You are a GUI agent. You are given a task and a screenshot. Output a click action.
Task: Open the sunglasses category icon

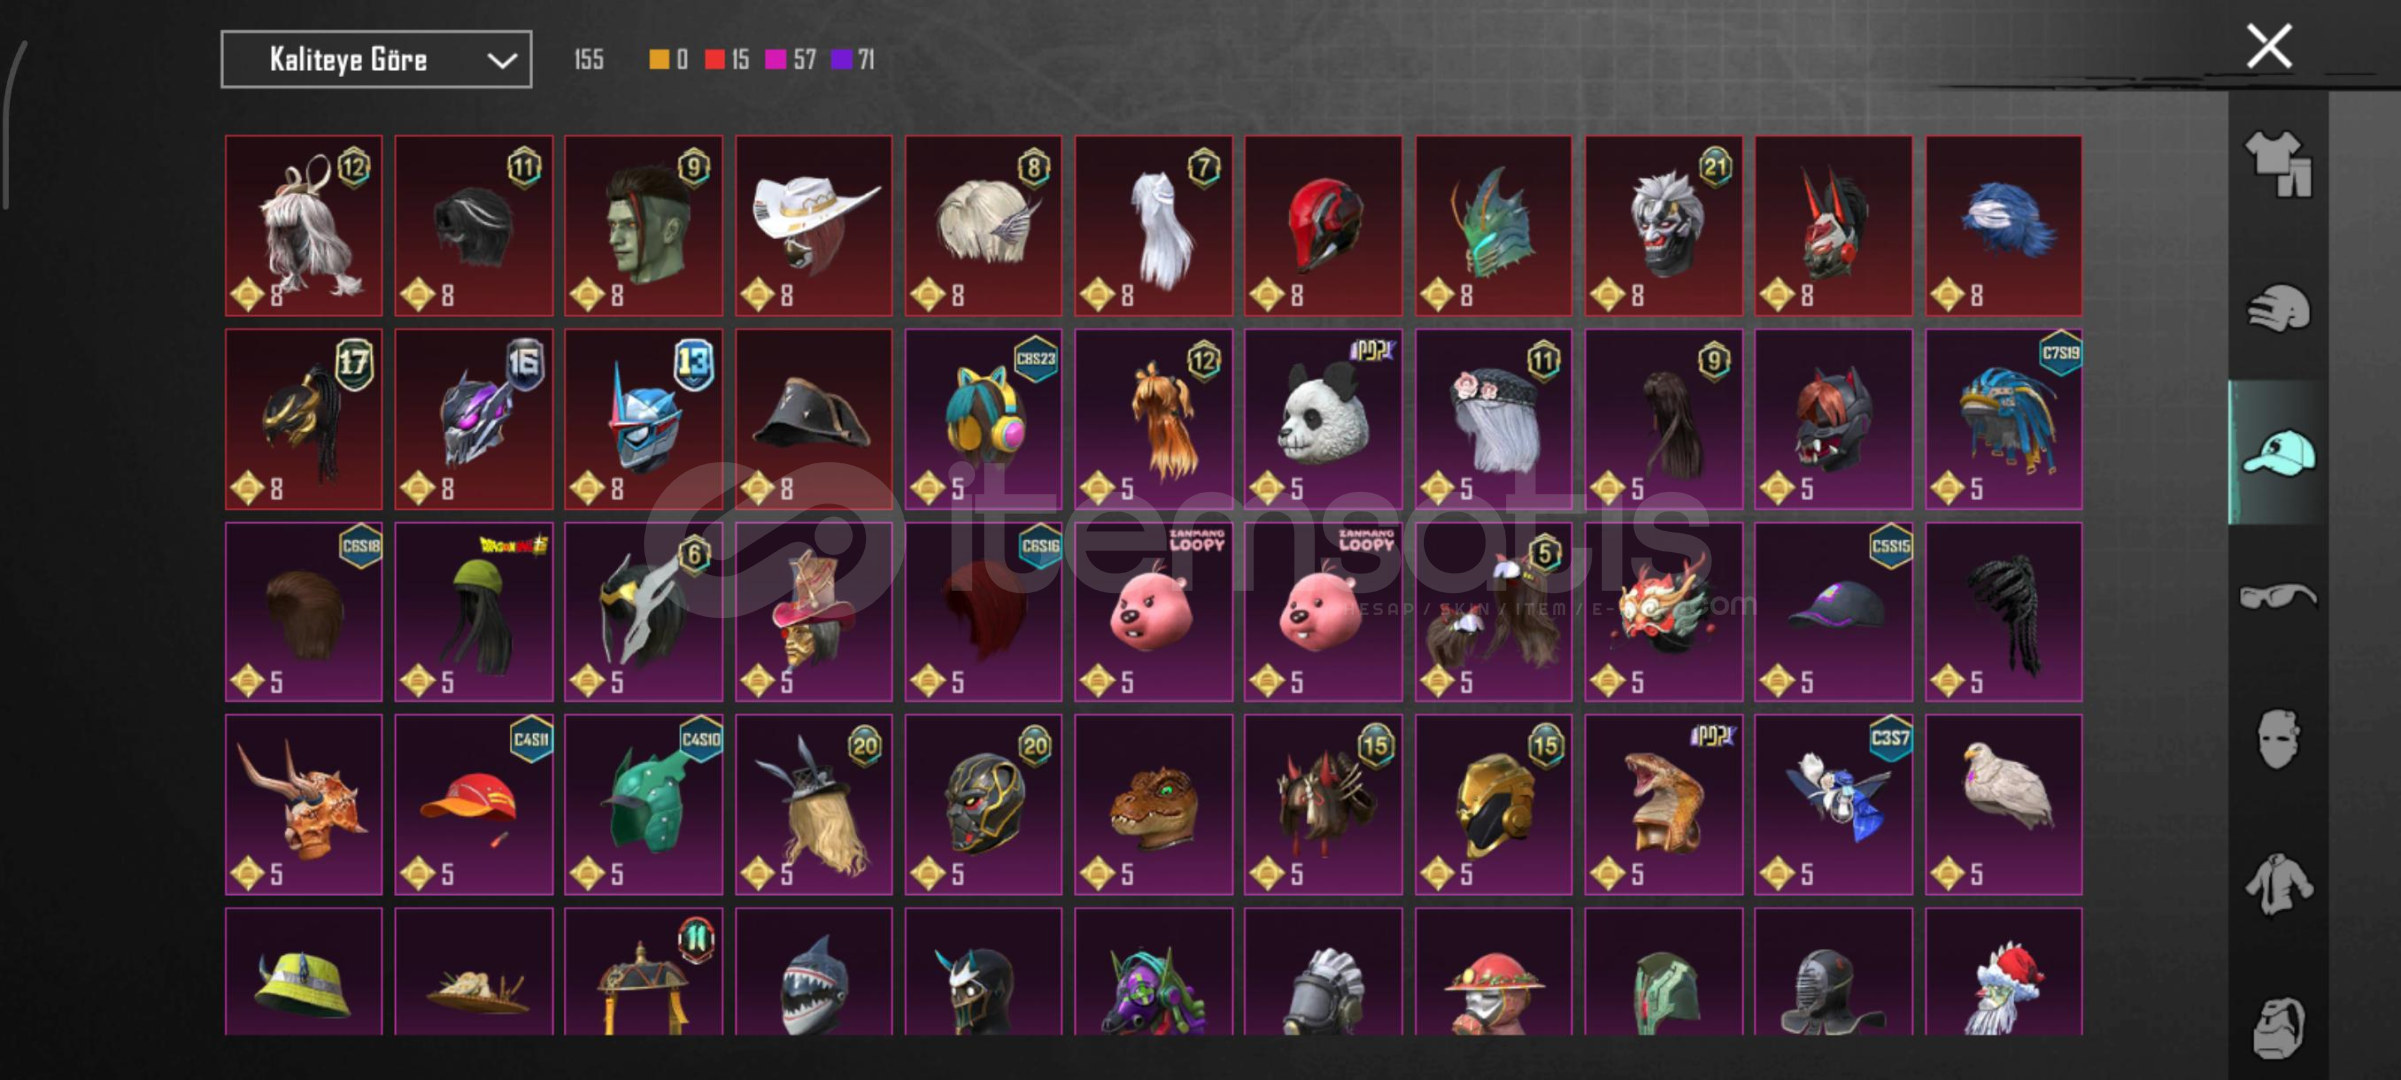pos(2278,597)
